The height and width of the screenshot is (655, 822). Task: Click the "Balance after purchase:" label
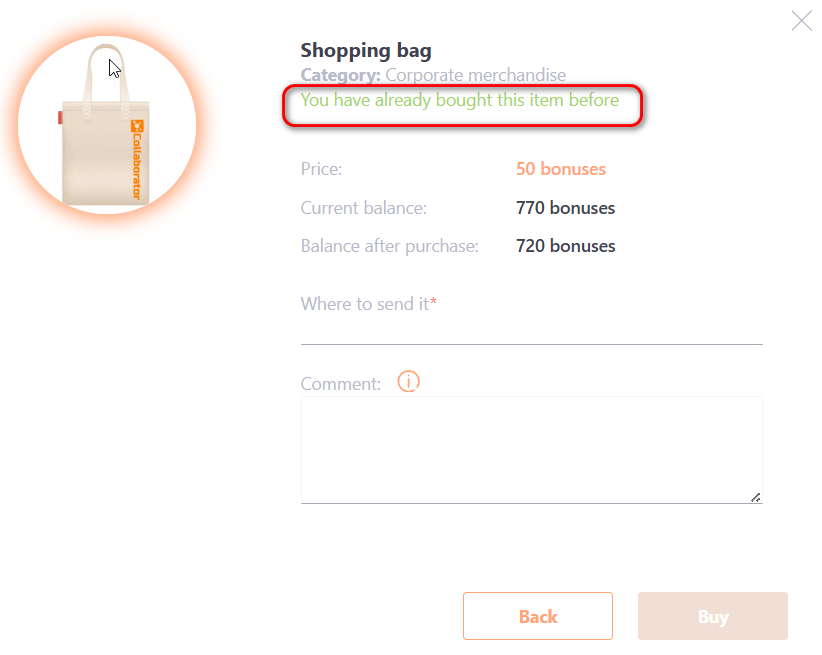point(390,246)
